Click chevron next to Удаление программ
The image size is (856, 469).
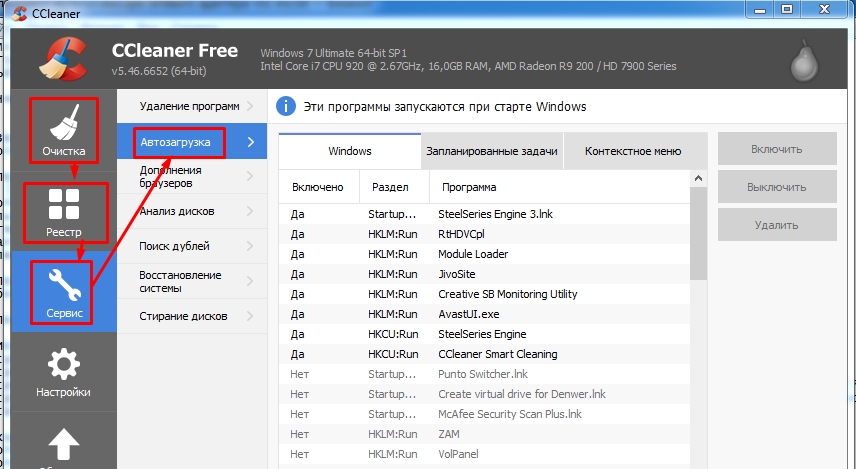click(x=251, y=106)
